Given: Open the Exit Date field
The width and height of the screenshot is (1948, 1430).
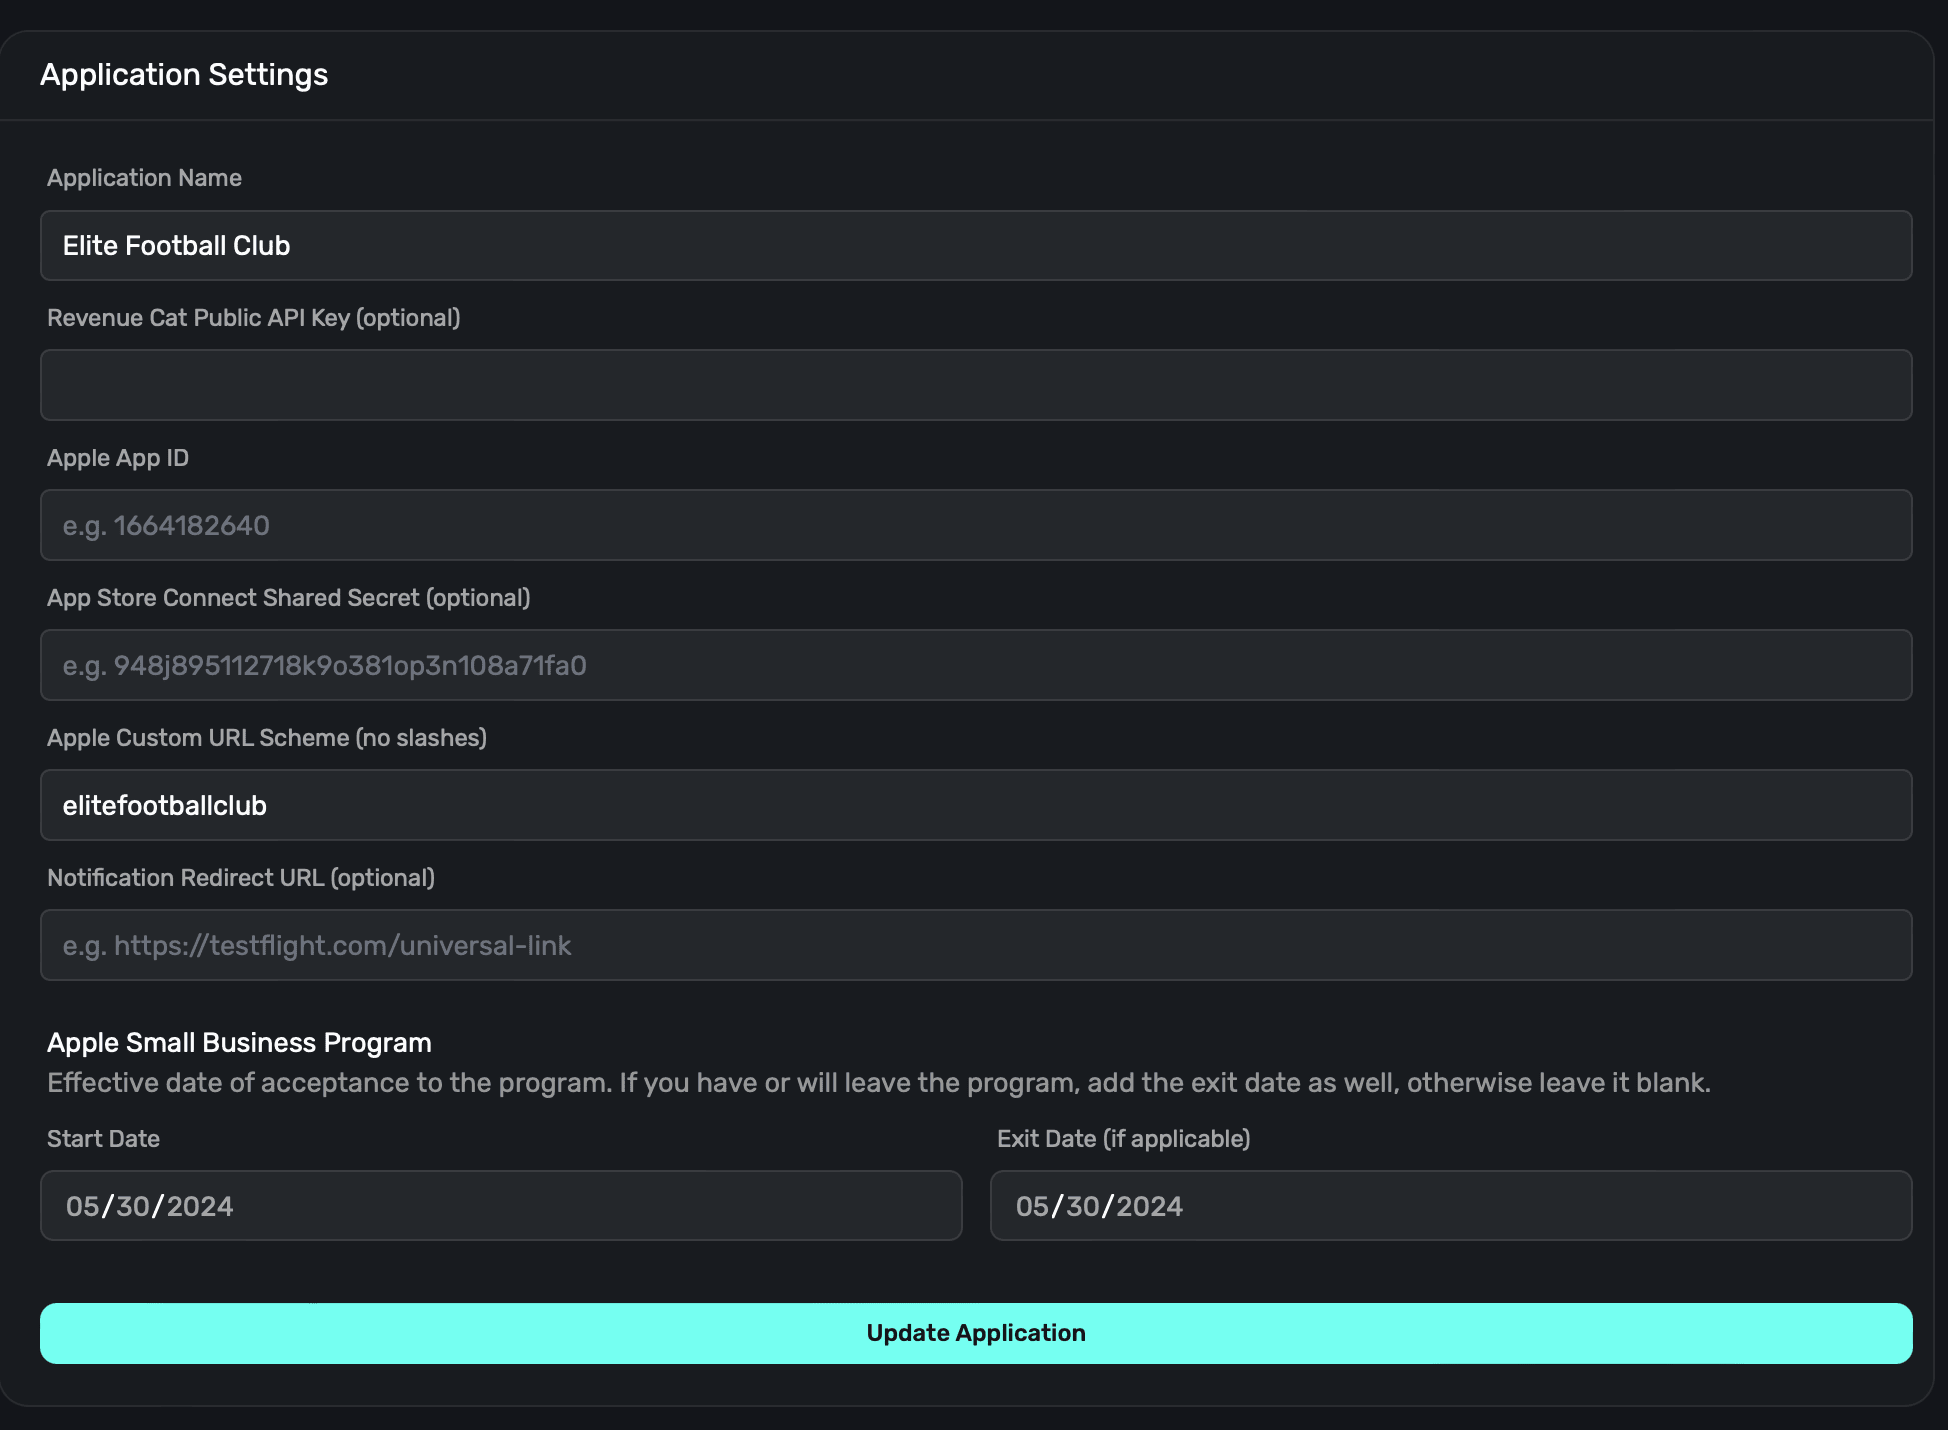Looking at the screenshot, I should [x=1451, y=1206].
